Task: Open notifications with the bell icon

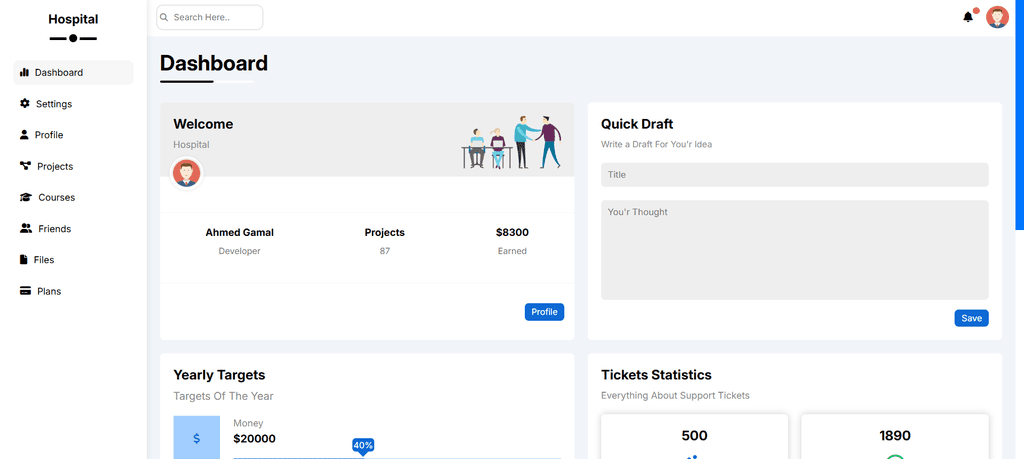Action: tap(968, 17)
